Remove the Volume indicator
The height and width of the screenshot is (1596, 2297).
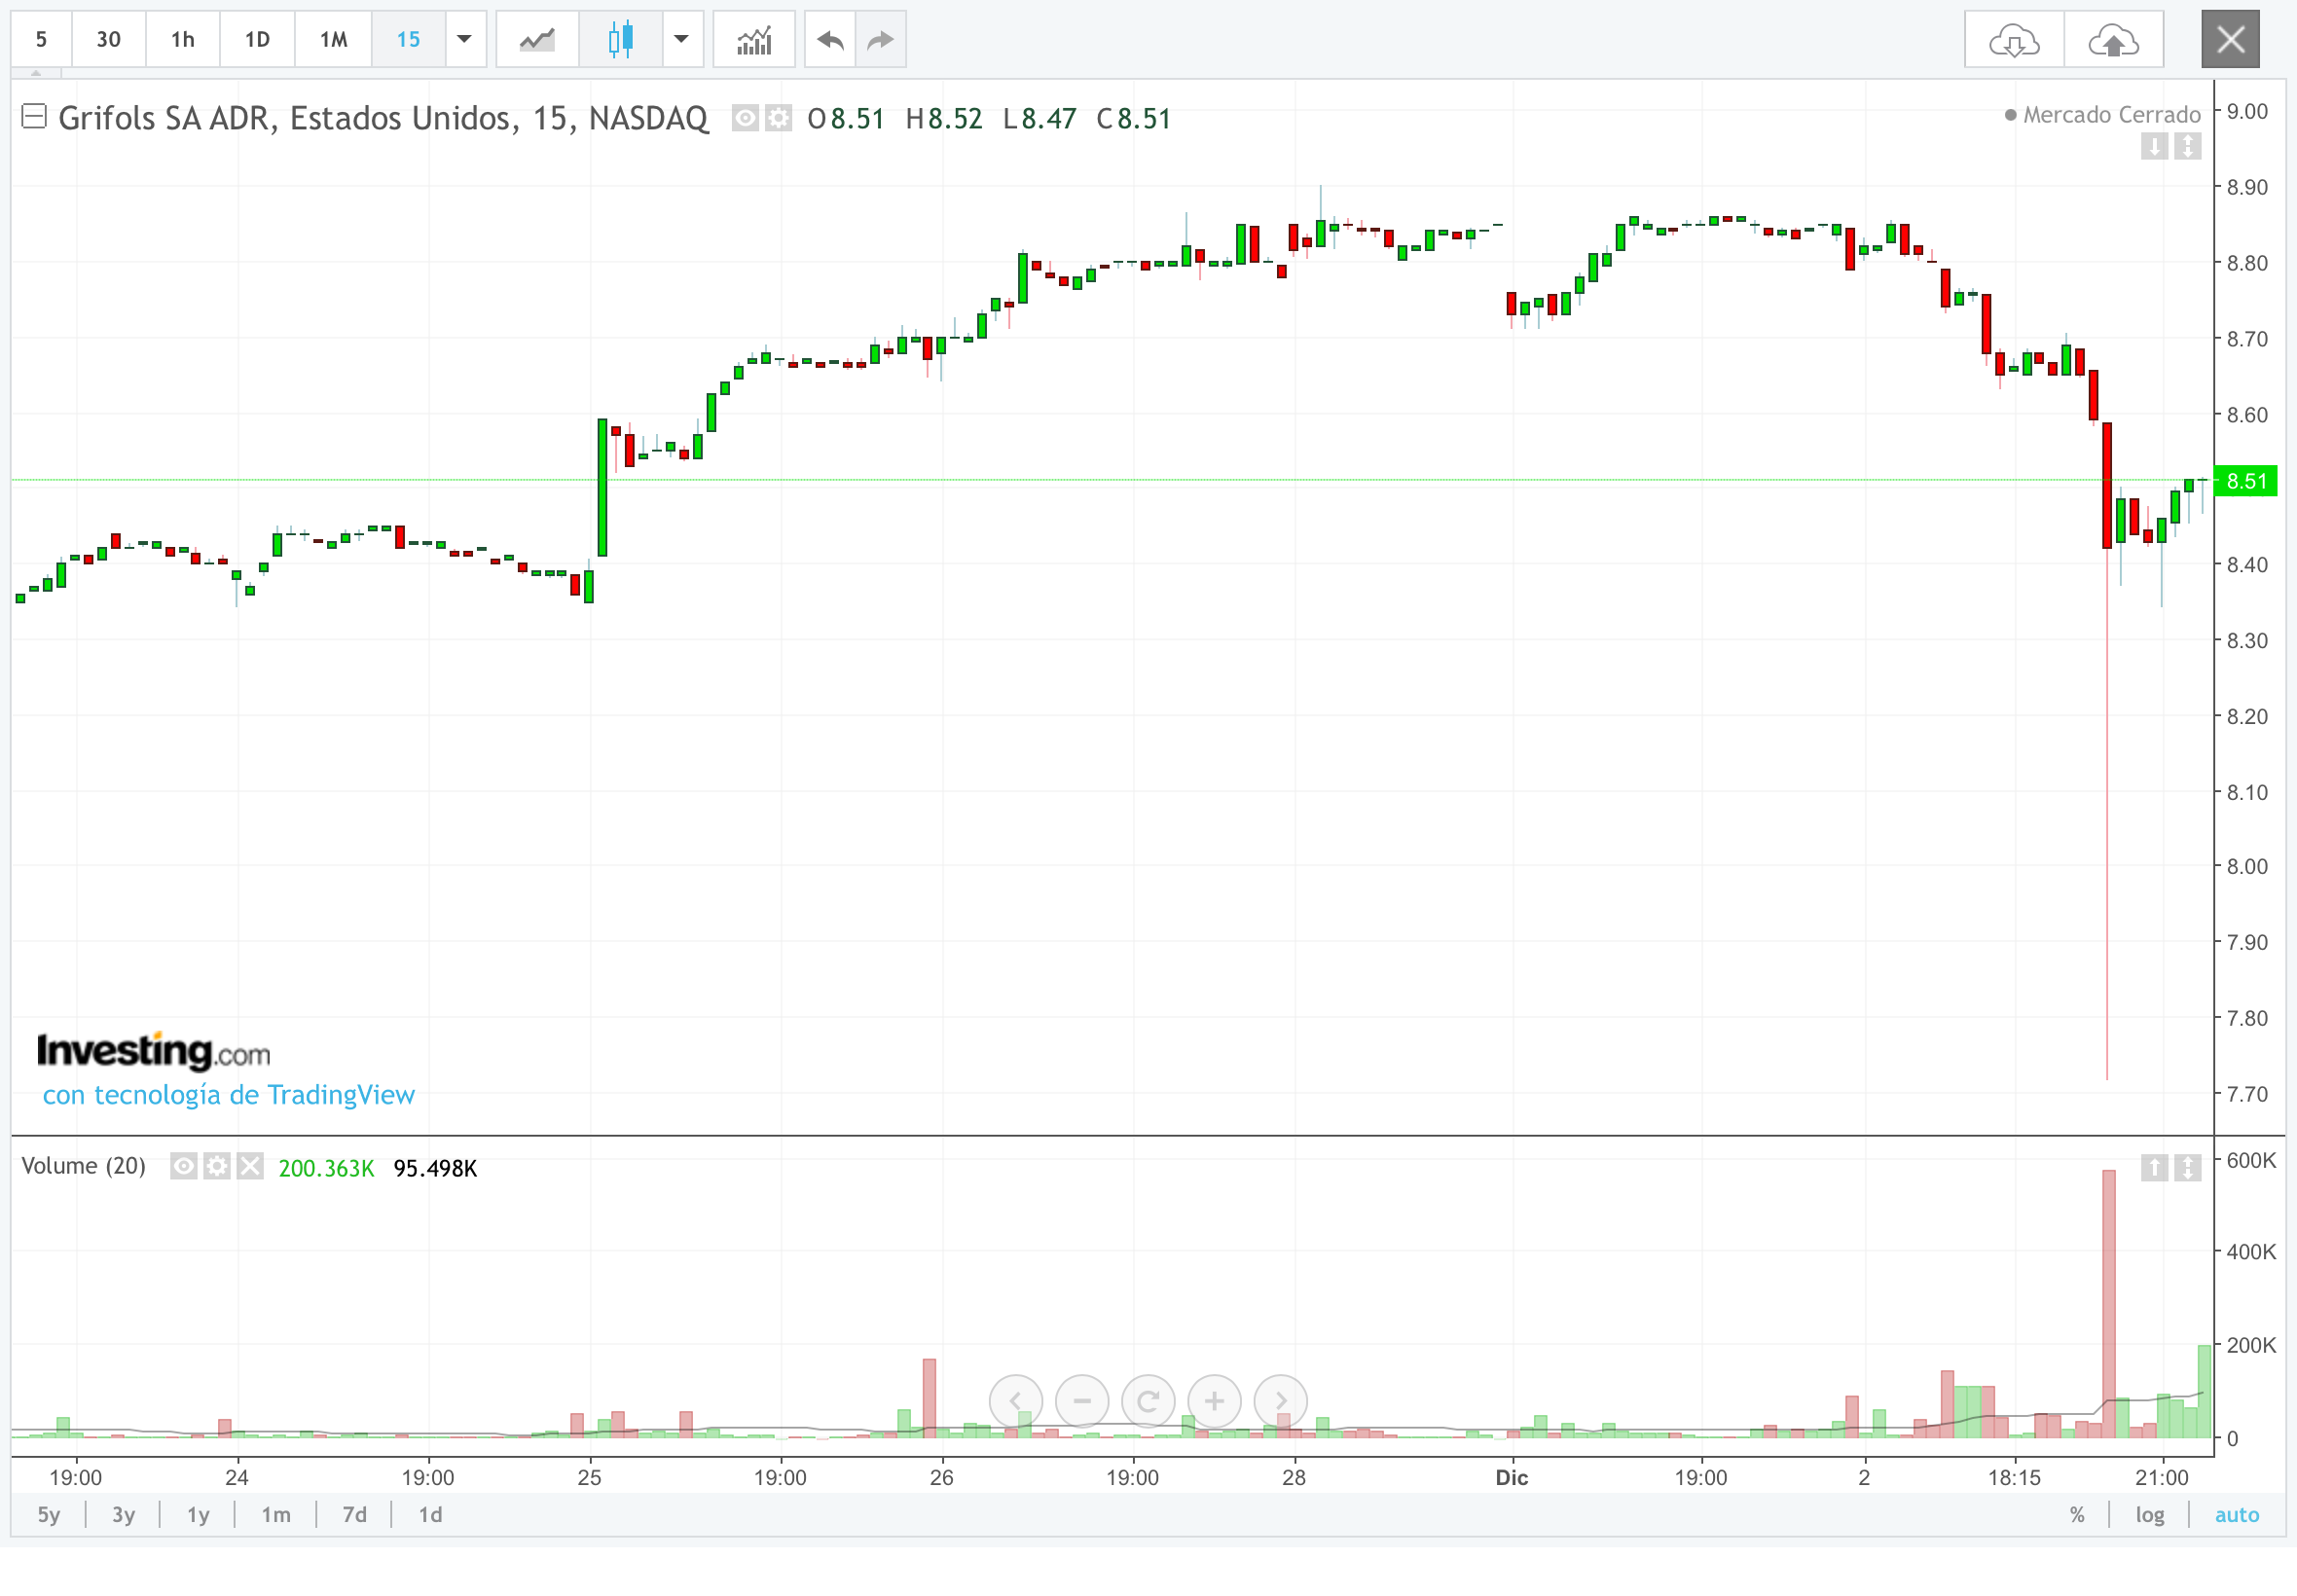250,1166
